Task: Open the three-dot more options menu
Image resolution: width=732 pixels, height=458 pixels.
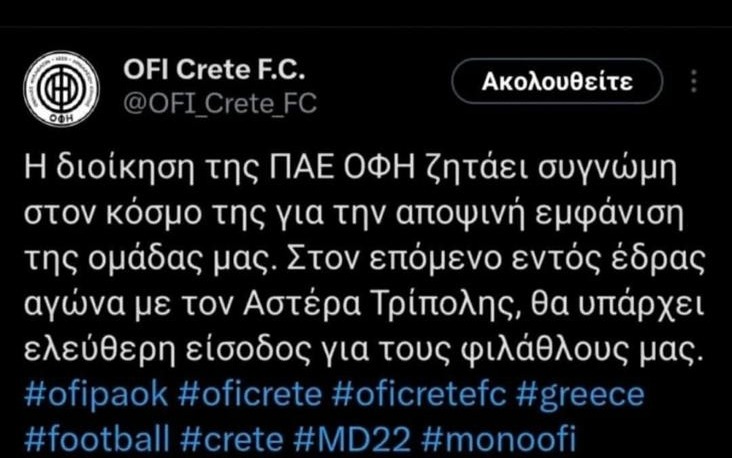Action: [x=694, y=81]
